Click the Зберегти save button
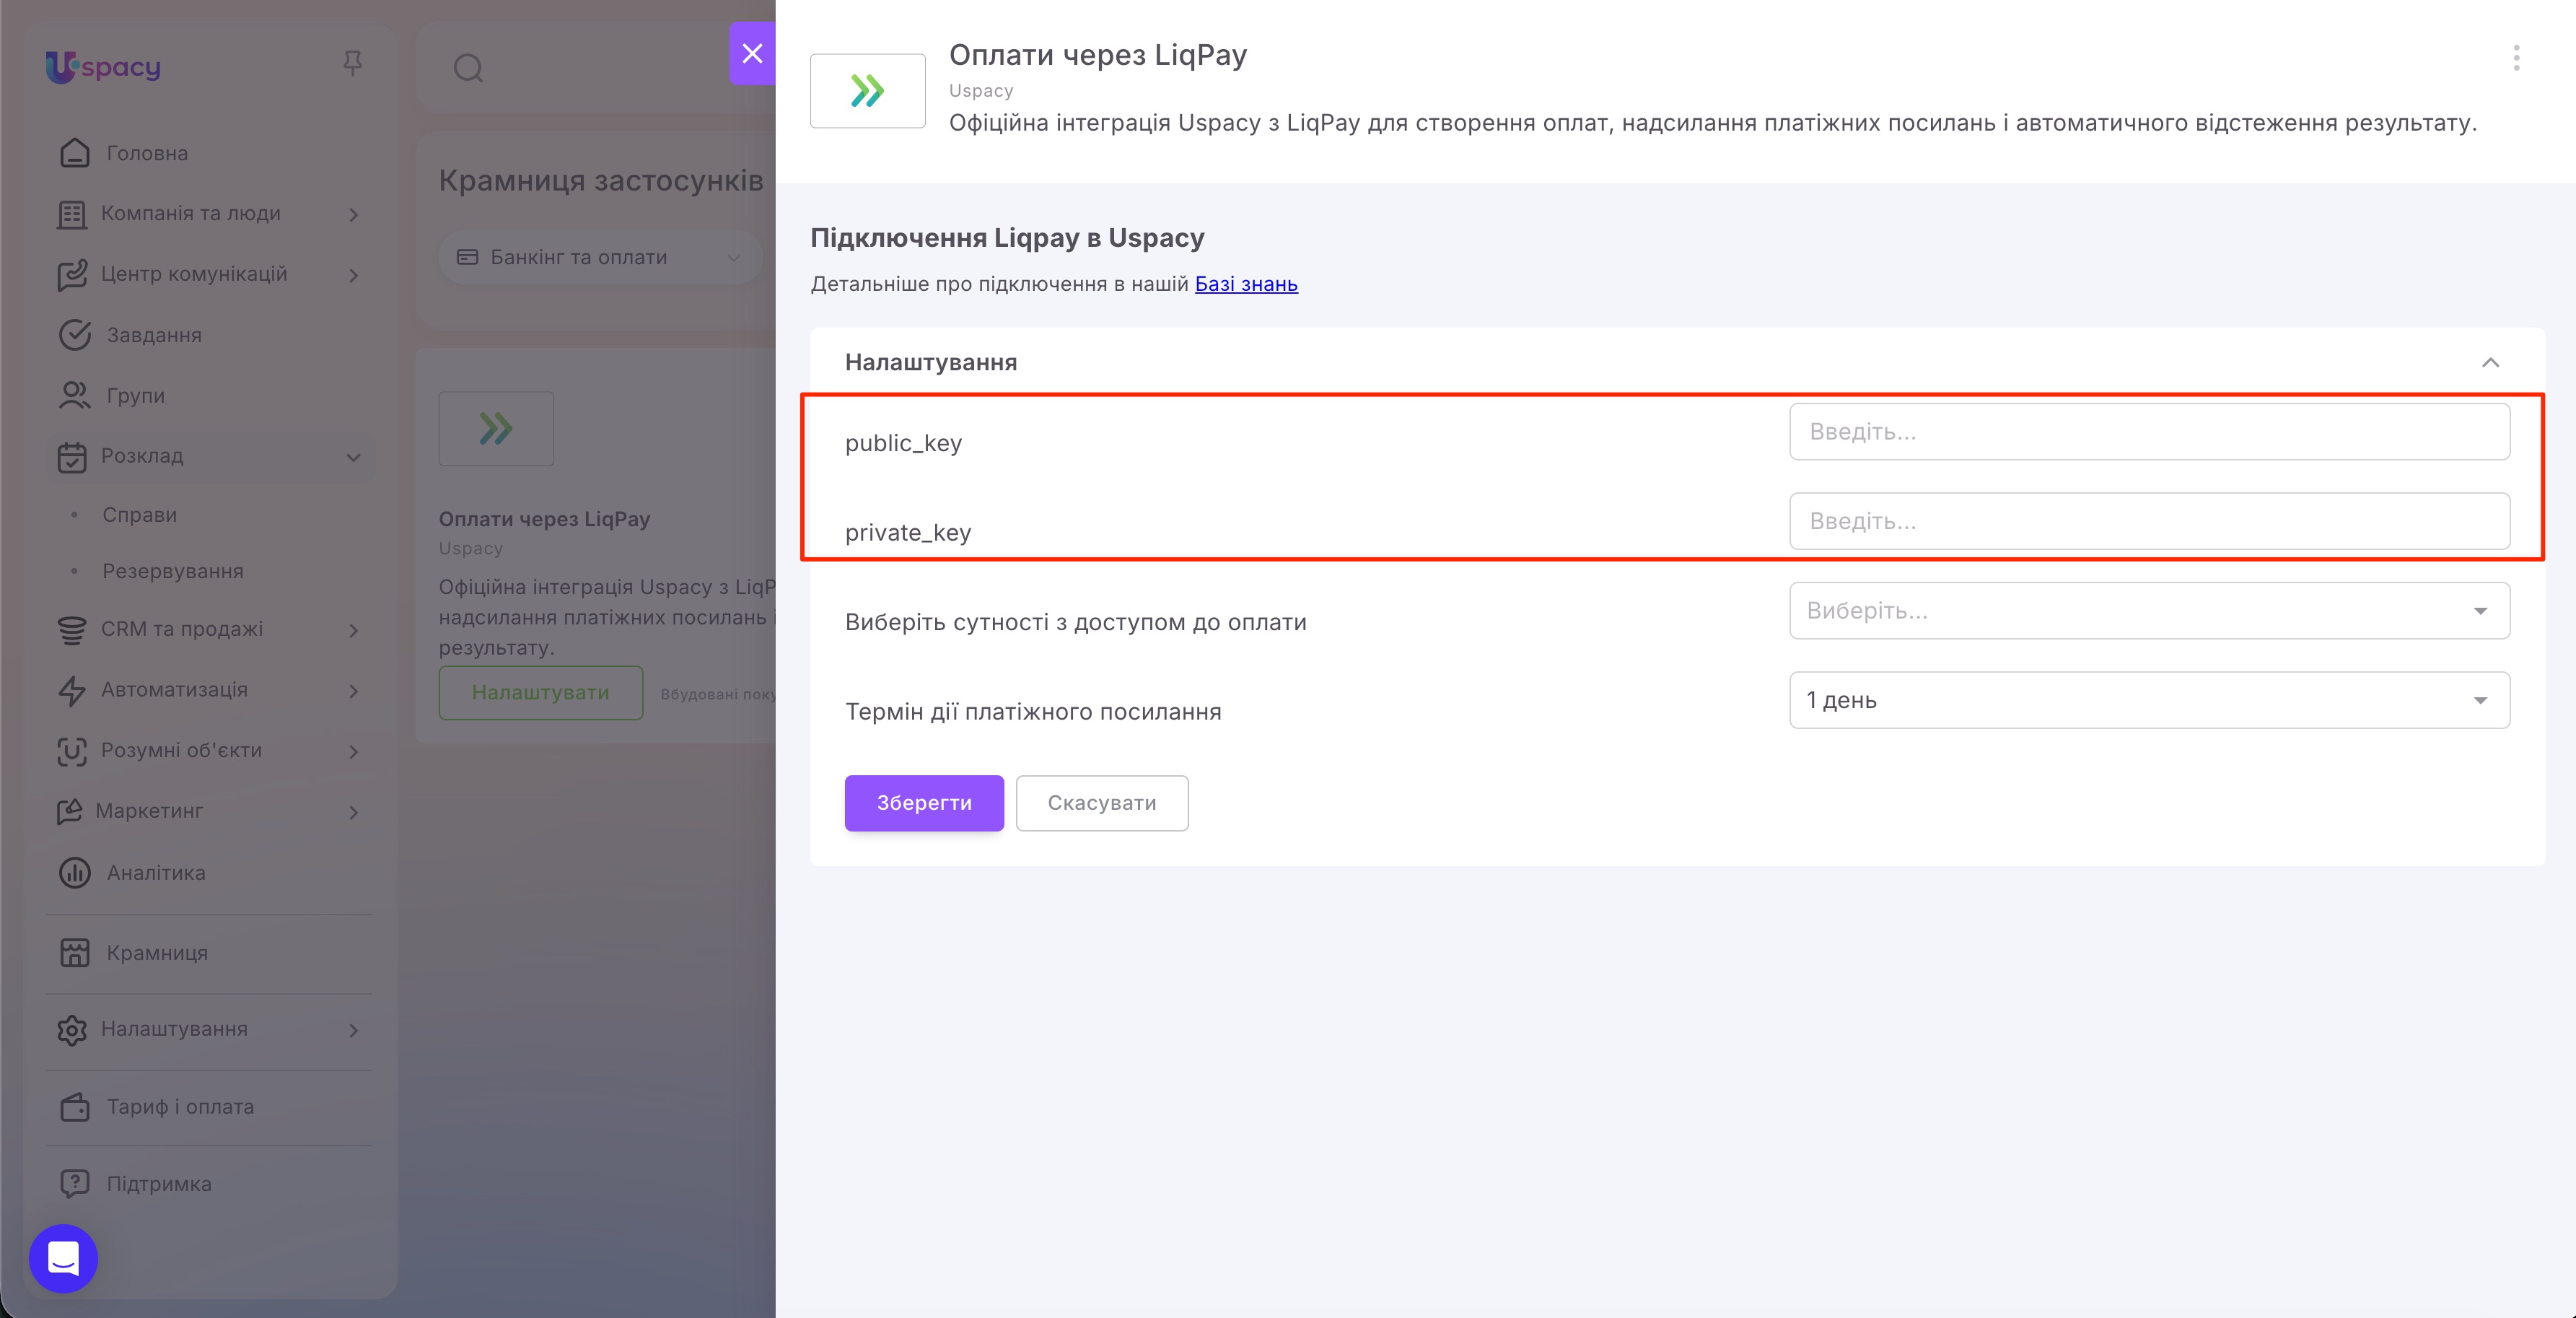This screenshot has width=2576, height=1318. pyautogui.click(x=924, y=803)
